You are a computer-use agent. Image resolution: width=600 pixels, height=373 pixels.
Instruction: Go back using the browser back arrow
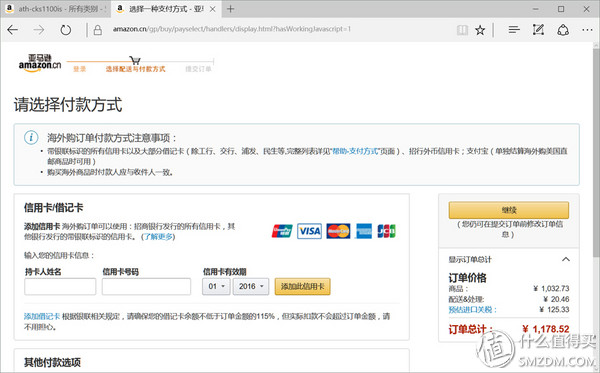pyautogui.click(x=13, y=30)
